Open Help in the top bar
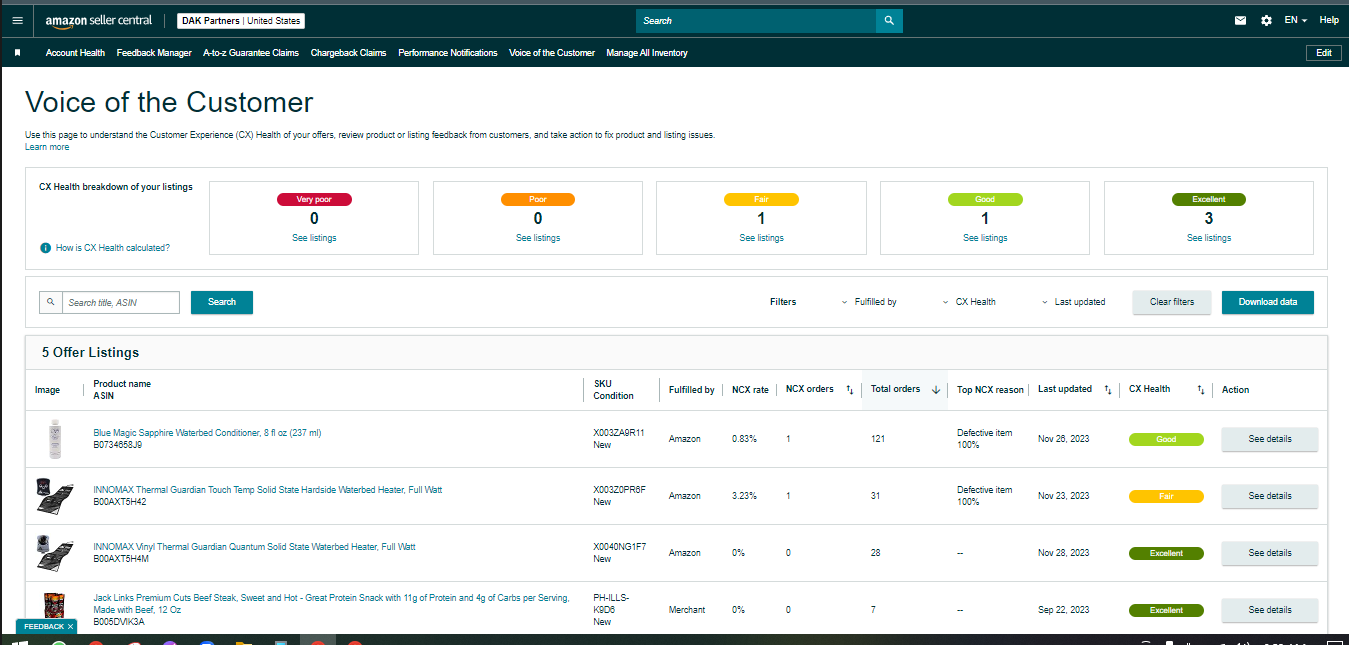Image resolution: width=1349 pixels, height=645 pixels. [1329, 20]
